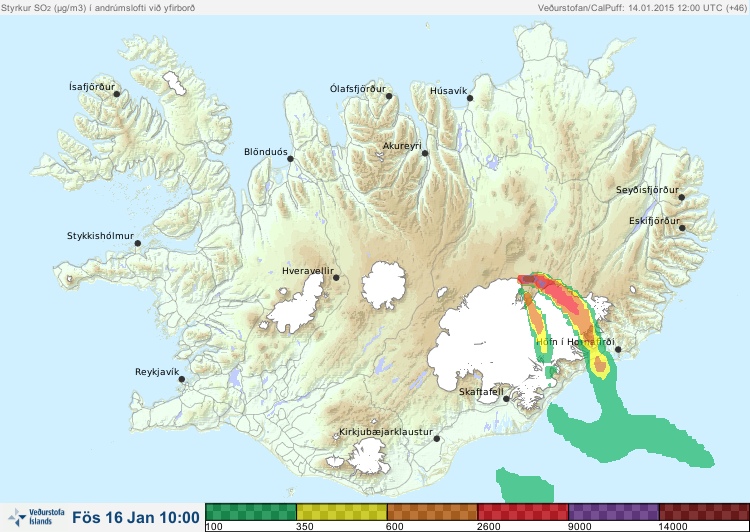This screenshot has width=750, height=532.
Task: Click the Seyðisfjörður label
Action: click(x=647, y=190)
